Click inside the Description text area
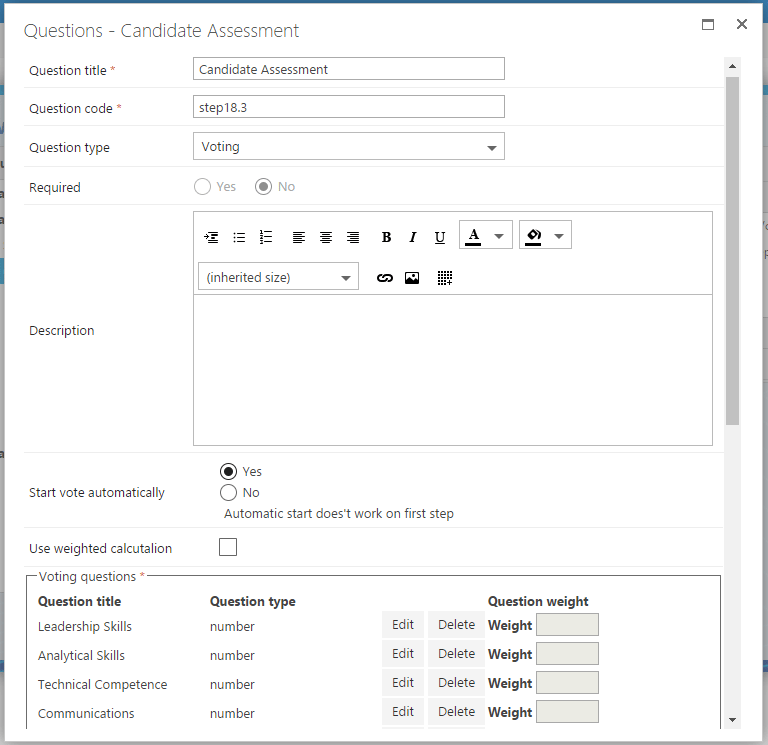Image resolution: width=768 pixels, height=745 pixels. 453,370
